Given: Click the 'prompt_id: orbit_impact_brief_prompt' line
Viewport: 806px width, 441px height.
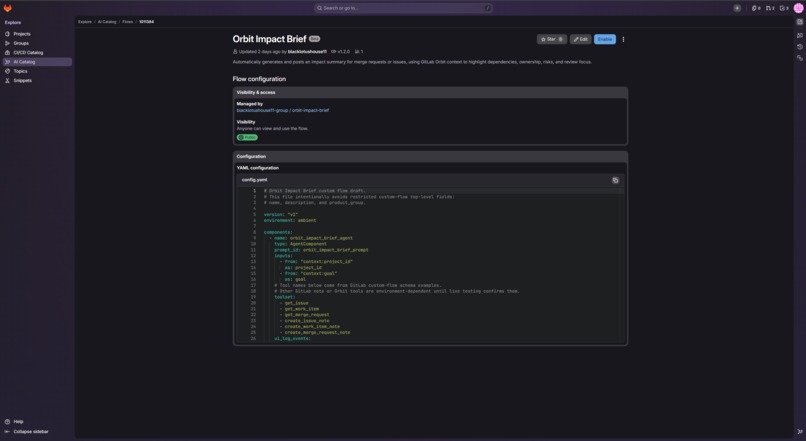Looking at the screenshot, I should coord(321,250).
